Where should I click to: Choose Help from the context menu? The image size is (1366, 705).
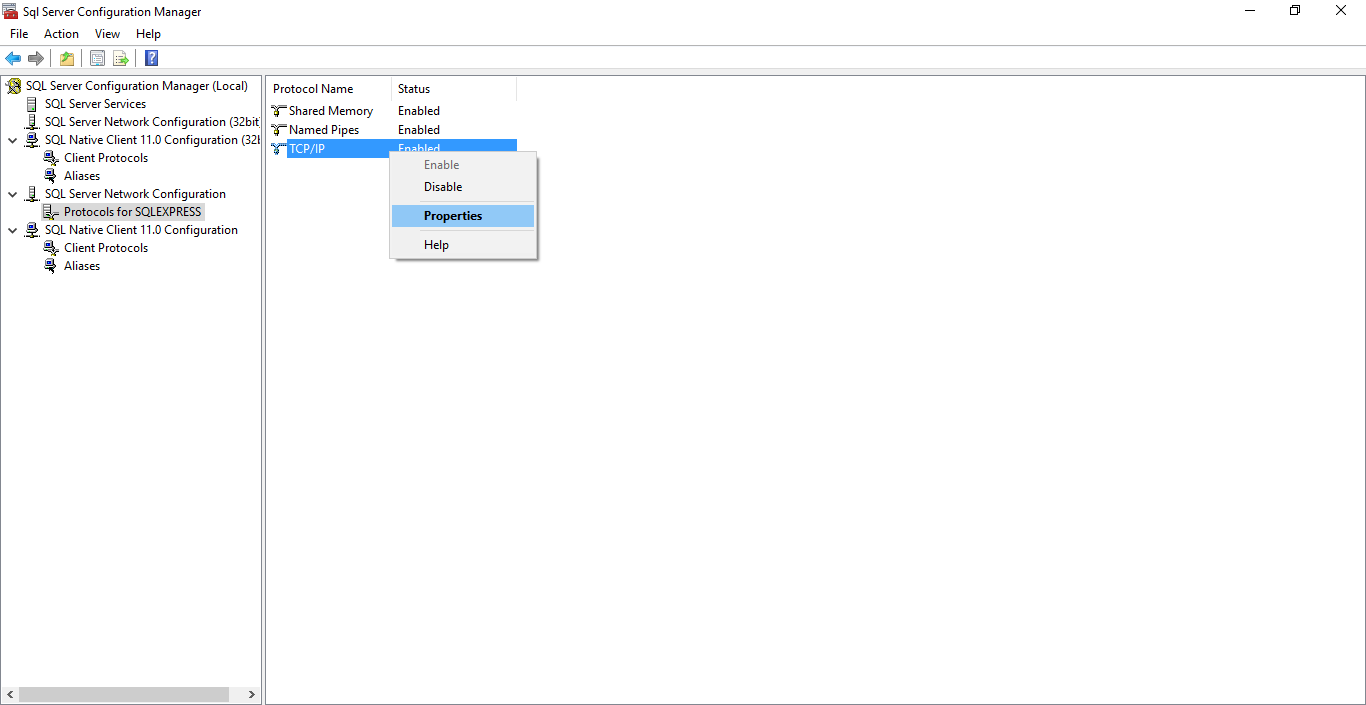(x=462, y=245)
